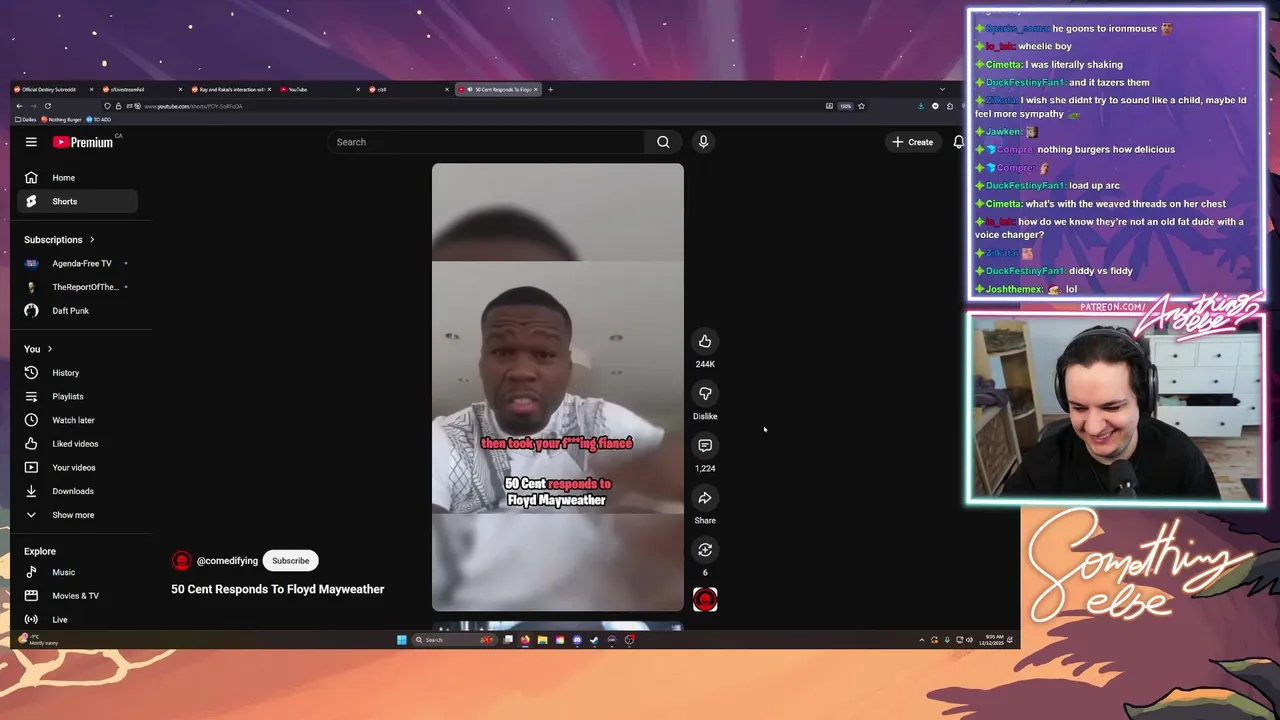
Task: Open Music under Explore
Action: (x=77, y=572)
